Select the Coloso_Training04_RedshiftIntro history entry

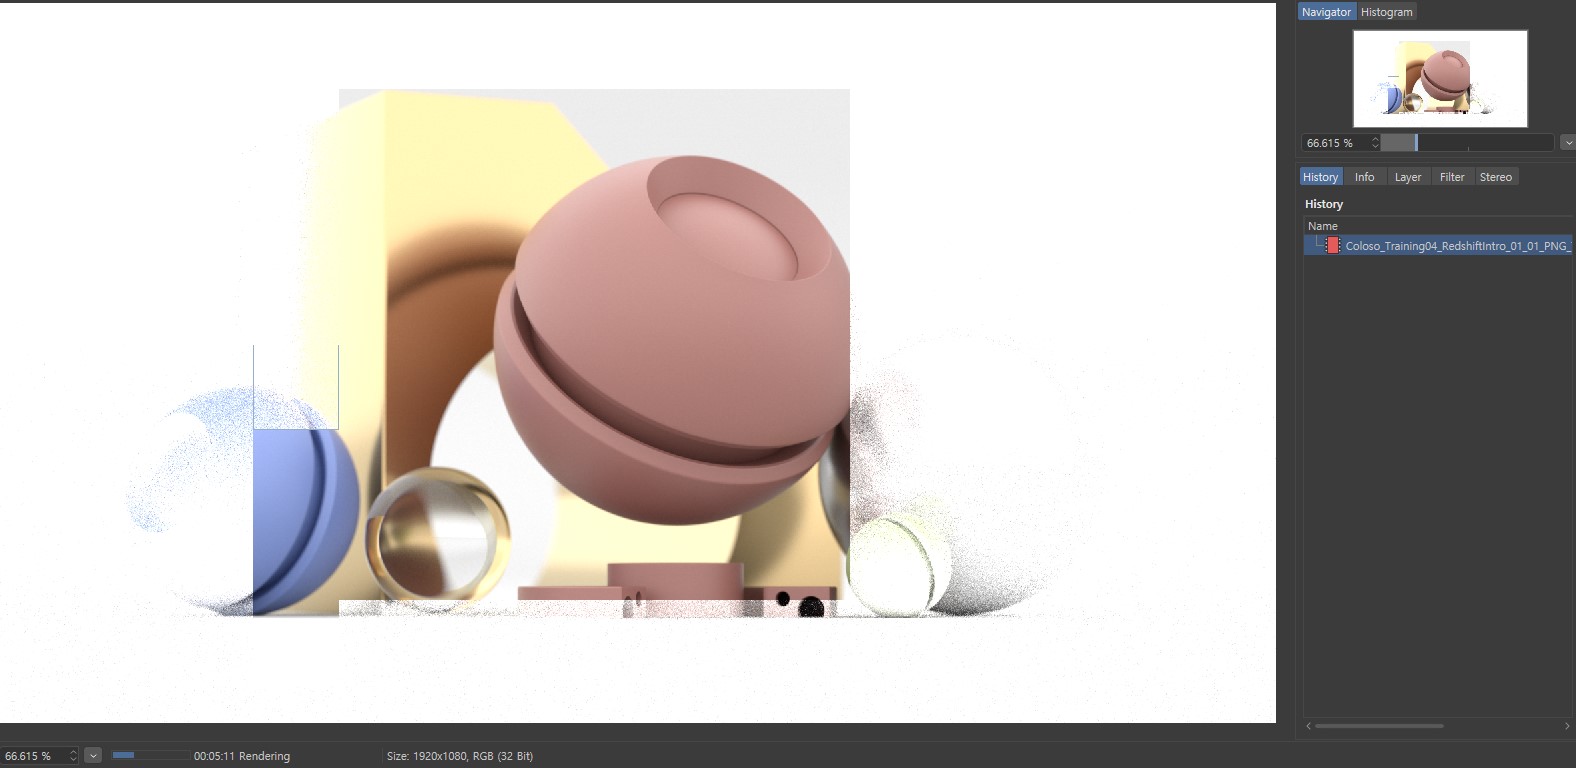click(1455, 246)
